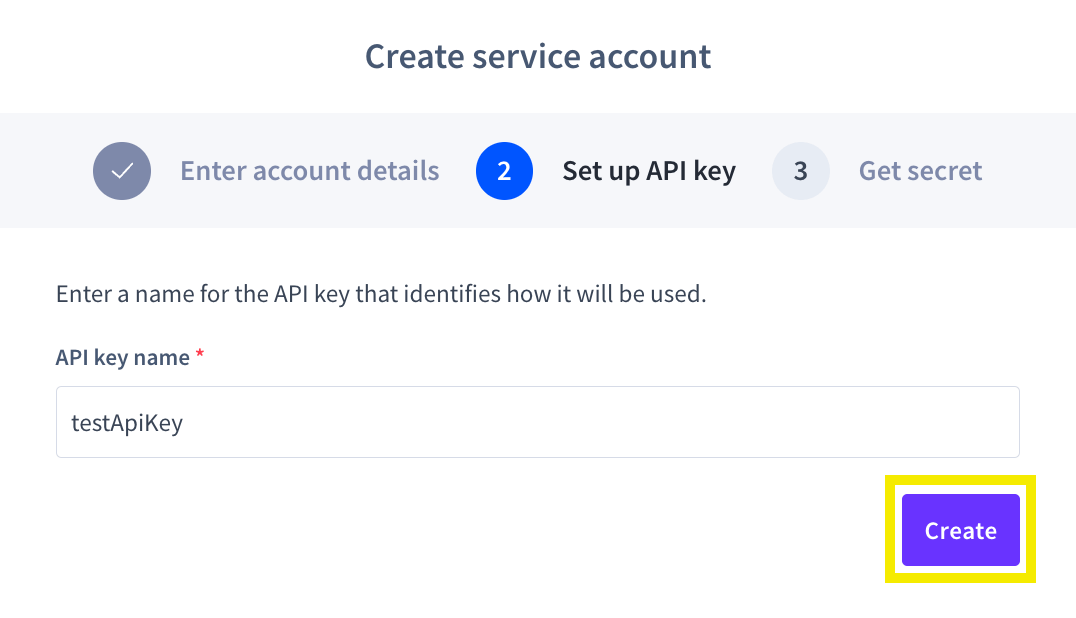Viewport: 1076px width, 618px height.
Task: Select the Set up API key step
Action: pos(648,171)
